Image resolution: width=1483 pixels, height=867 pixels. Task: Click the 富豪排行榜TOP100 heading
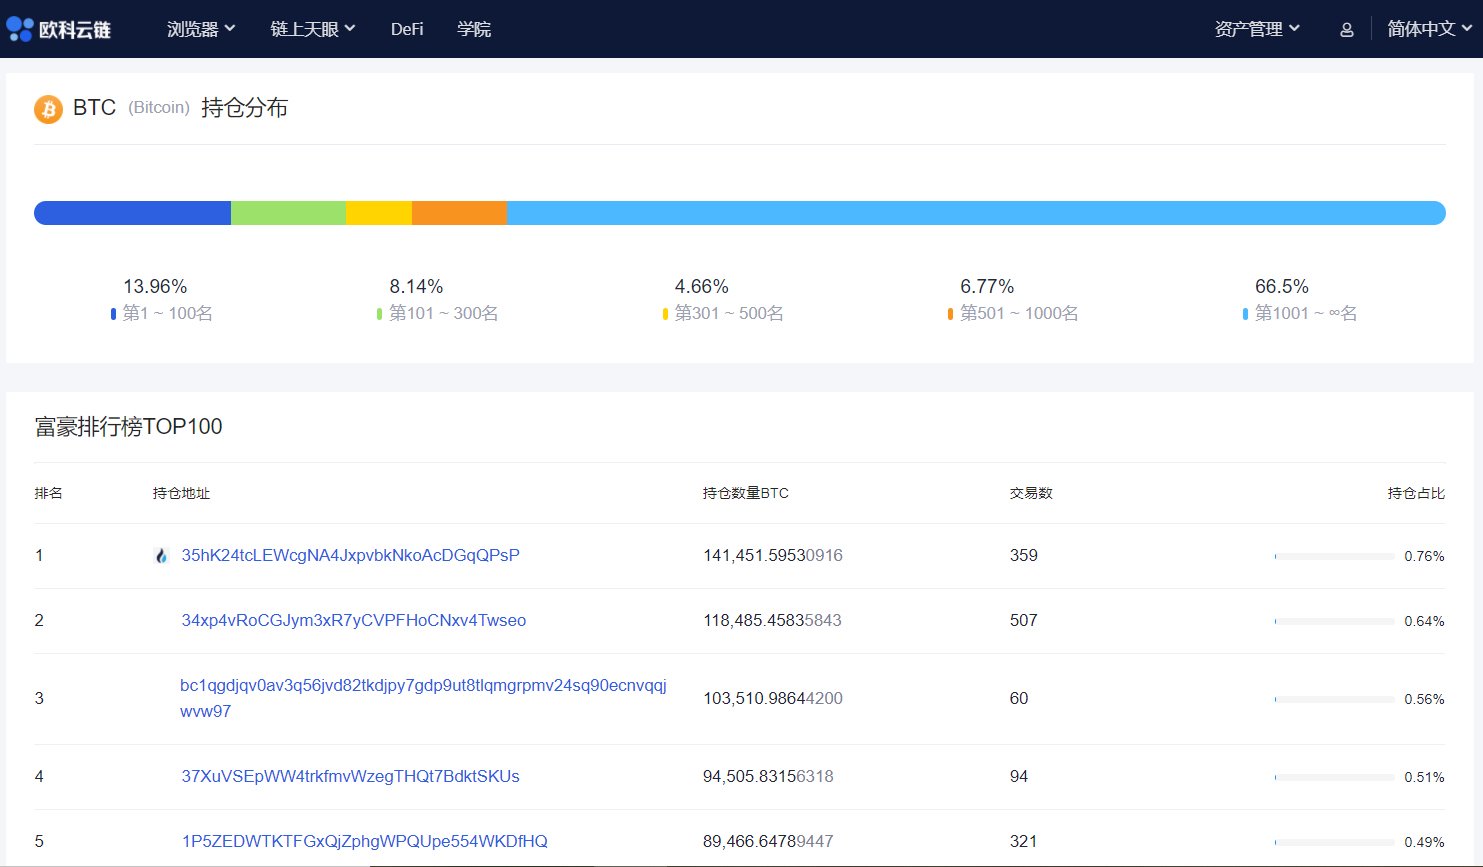[129, 427]
